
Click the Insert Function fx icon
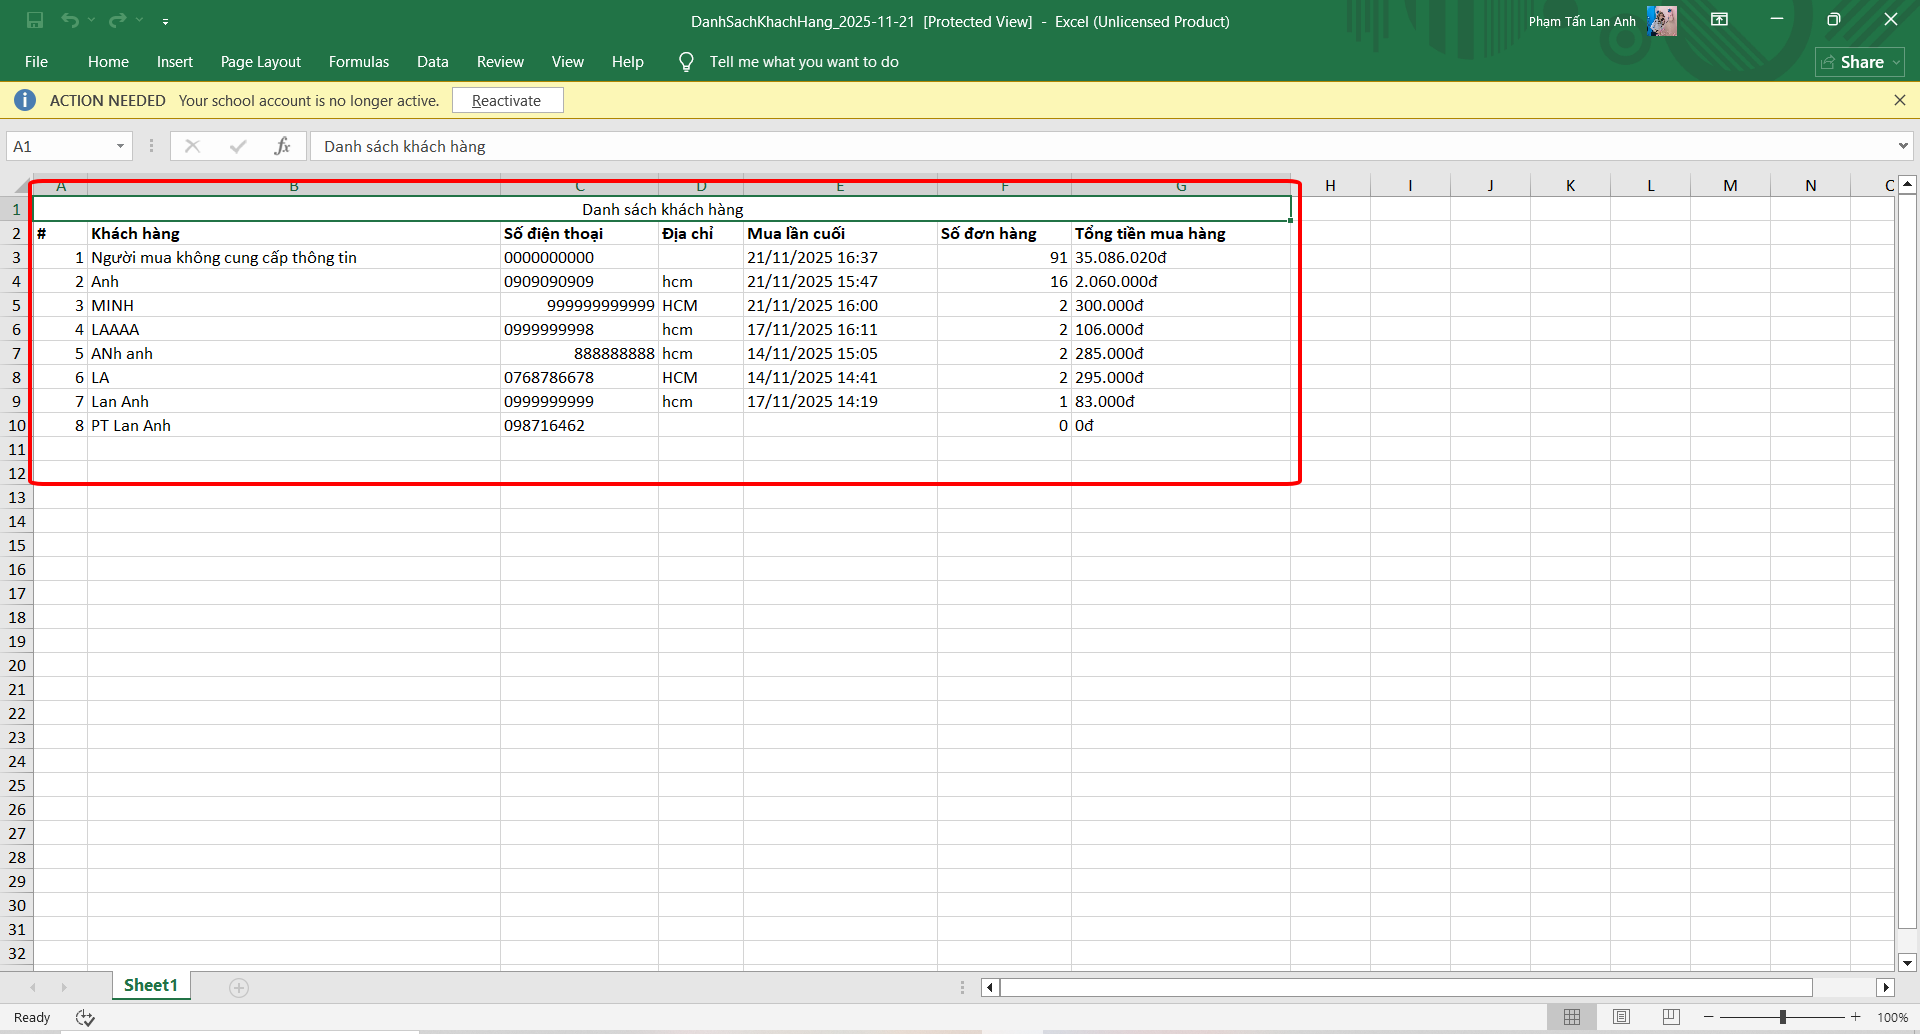click(282, 146)
